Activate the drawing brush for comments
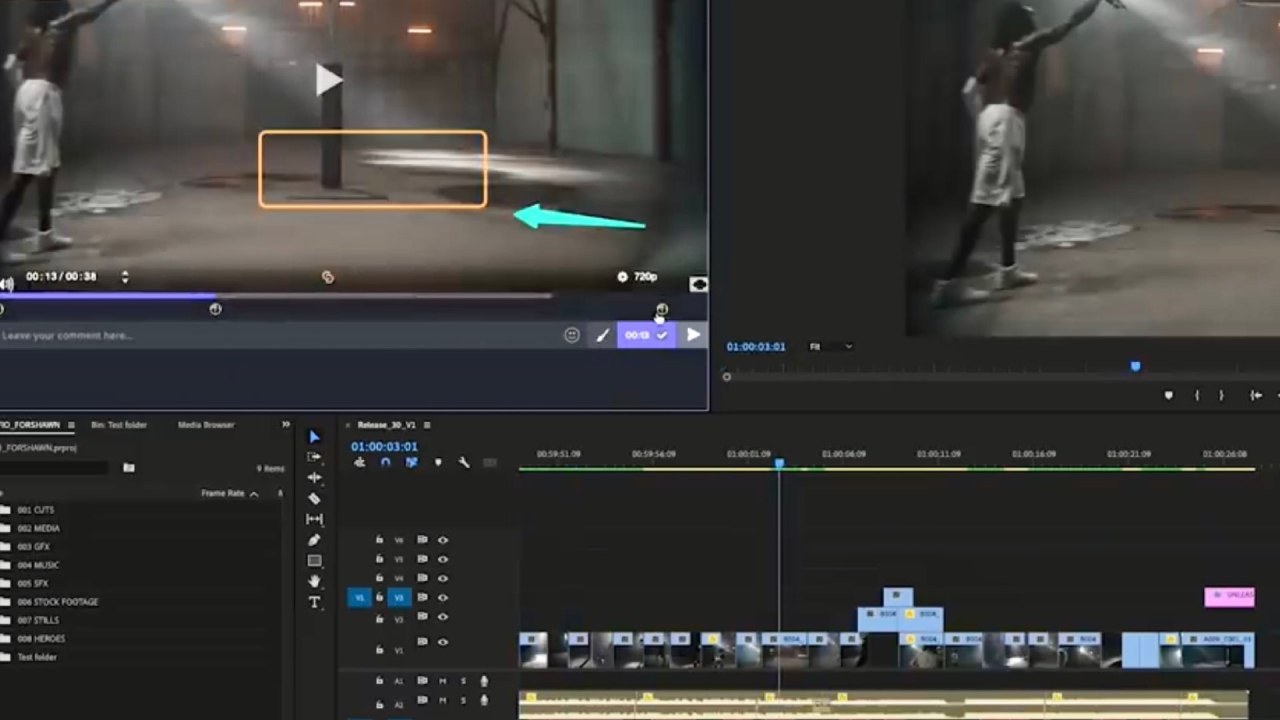The width and height of the screenshot is (1280, 720). (602, 335)
